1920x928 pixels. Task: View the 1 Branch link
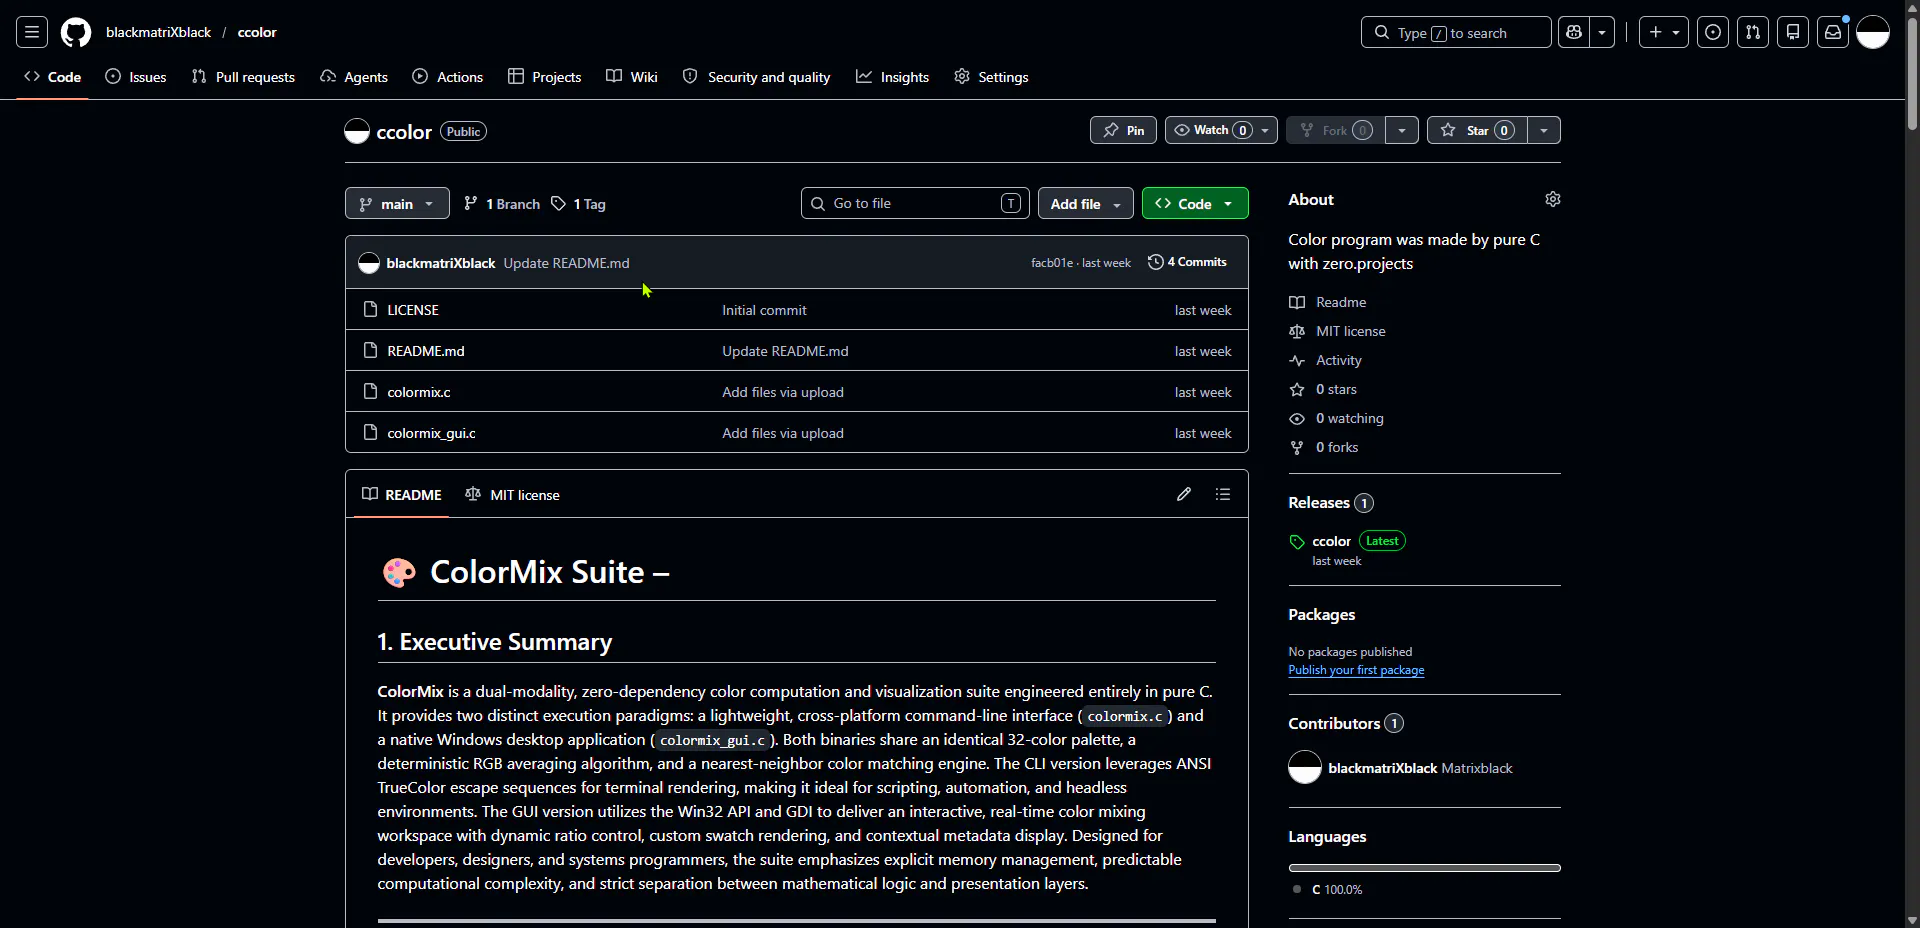tap(502, 204)
